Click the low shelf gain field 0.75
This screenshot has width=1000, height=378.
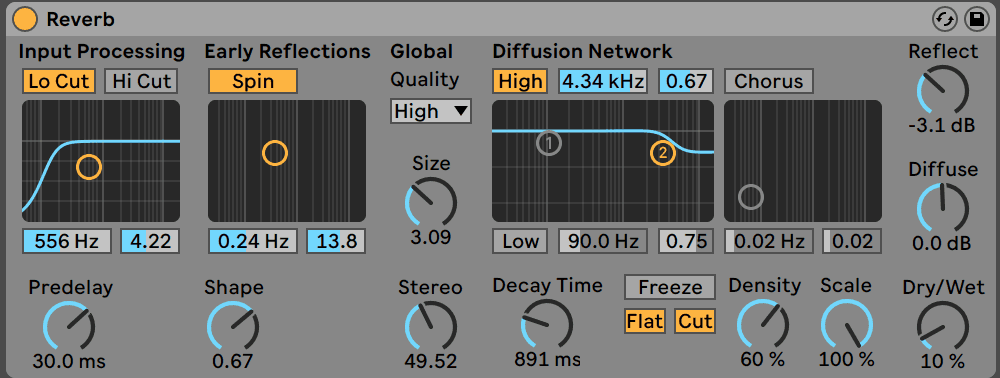[686, 241]
